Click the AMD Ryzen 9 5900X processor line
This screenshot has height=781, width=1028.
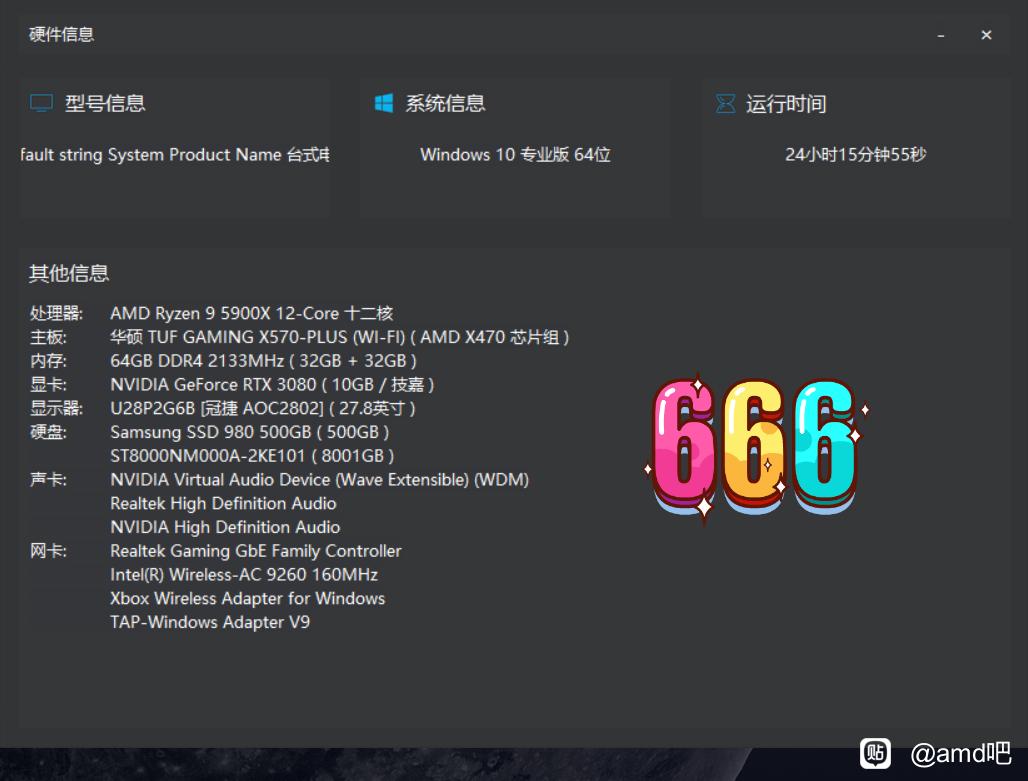(x=252, y=313)
